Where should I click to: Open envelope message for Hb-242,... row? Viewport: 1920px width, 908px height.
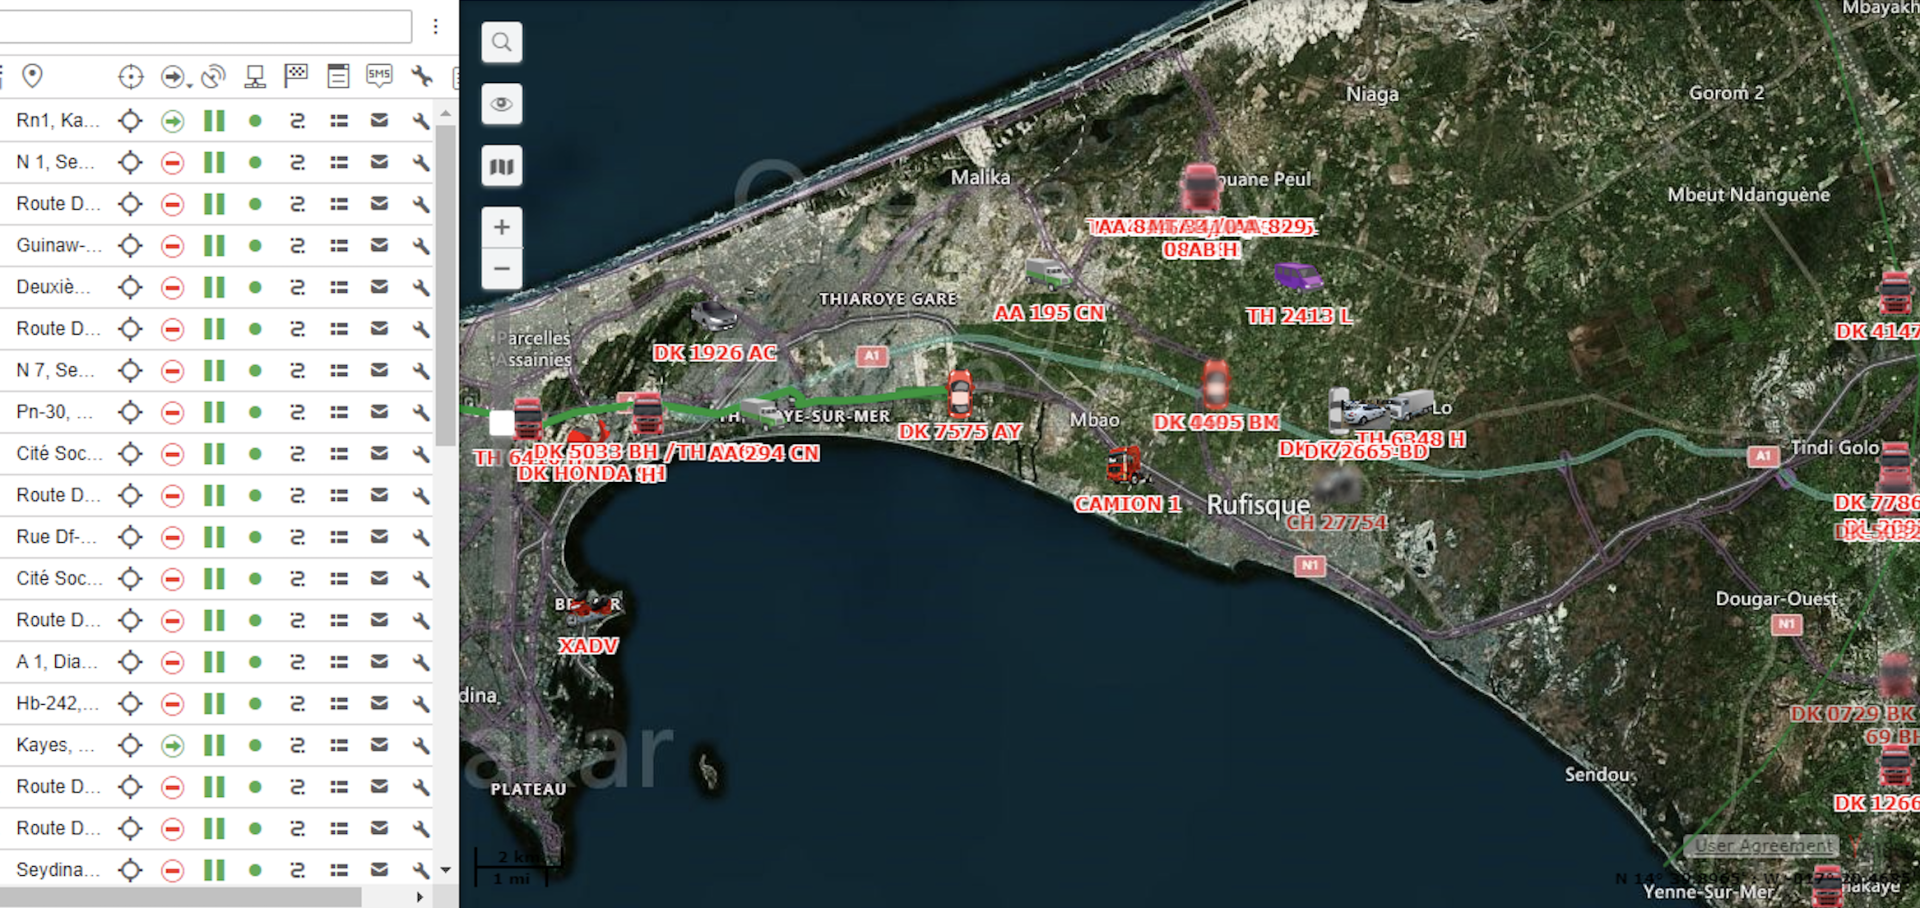pyautogui.click(x=379, y=704)
